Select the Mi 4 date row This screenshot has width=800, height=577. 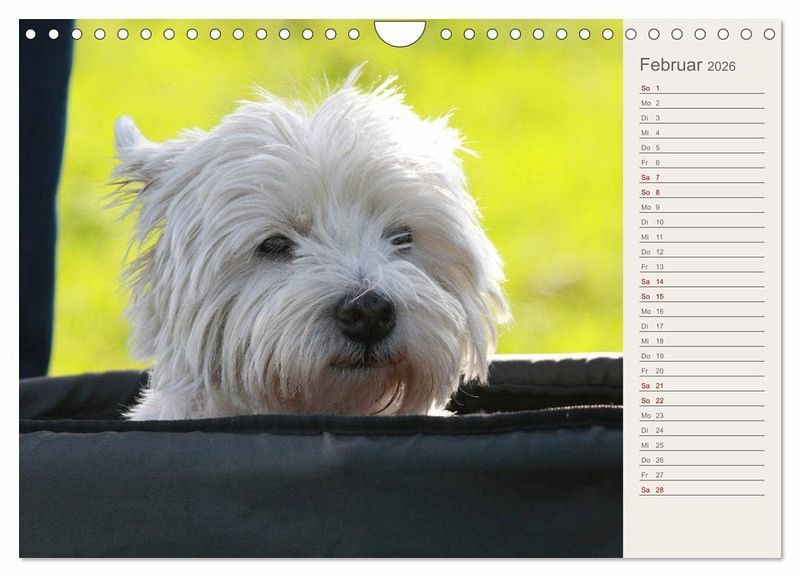click(702, 133)
